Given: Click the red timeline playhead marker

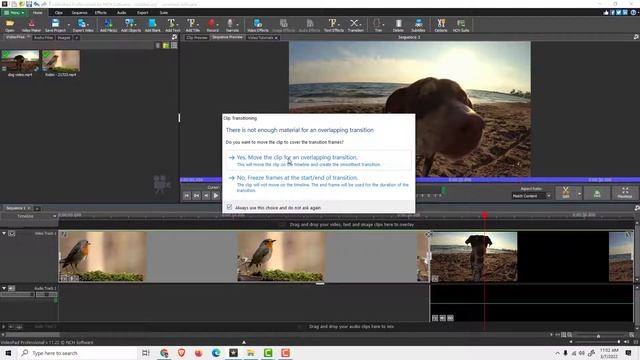Looking at the screenshot, I should [x=484, y=215].
